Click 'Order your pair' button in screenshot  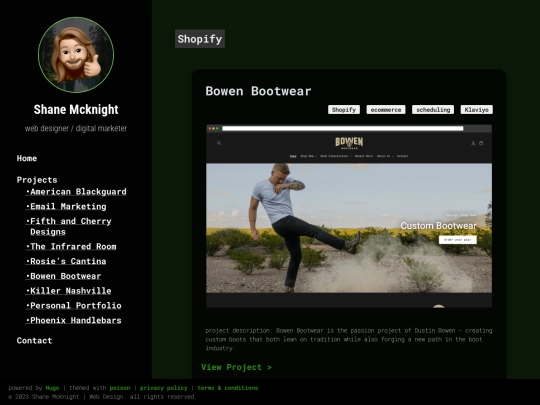click(458, 240)
